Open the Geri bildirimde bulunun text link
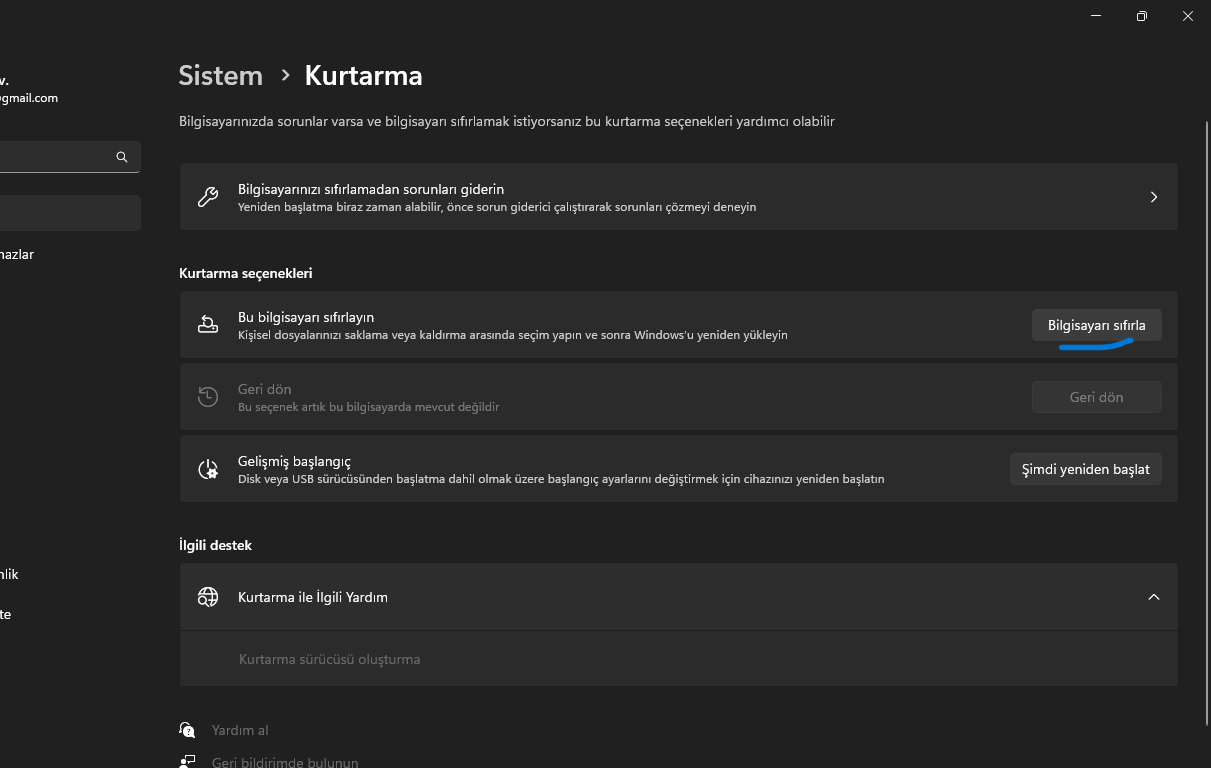1211x768 pixels. [285, 762]
